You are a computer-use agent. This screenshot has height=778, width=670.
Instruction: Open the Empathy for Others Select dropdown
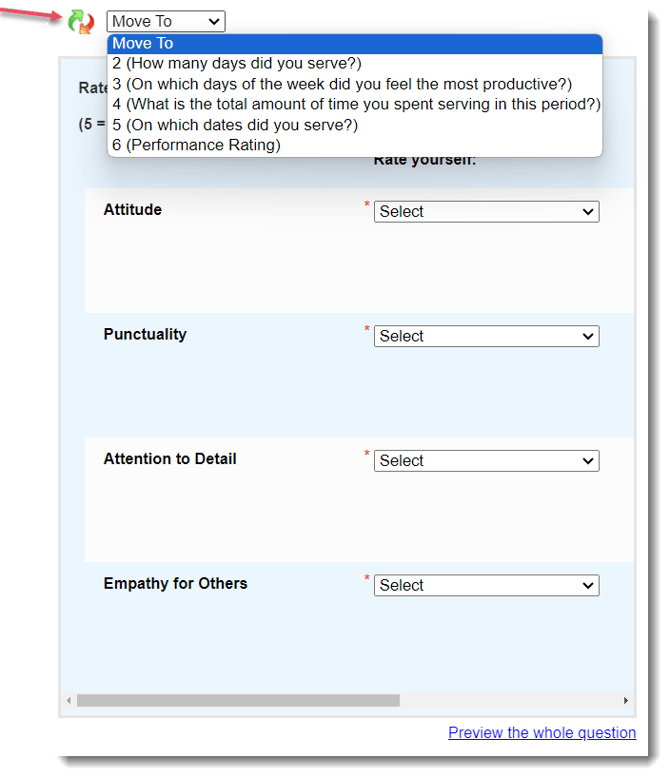[486, 586]
